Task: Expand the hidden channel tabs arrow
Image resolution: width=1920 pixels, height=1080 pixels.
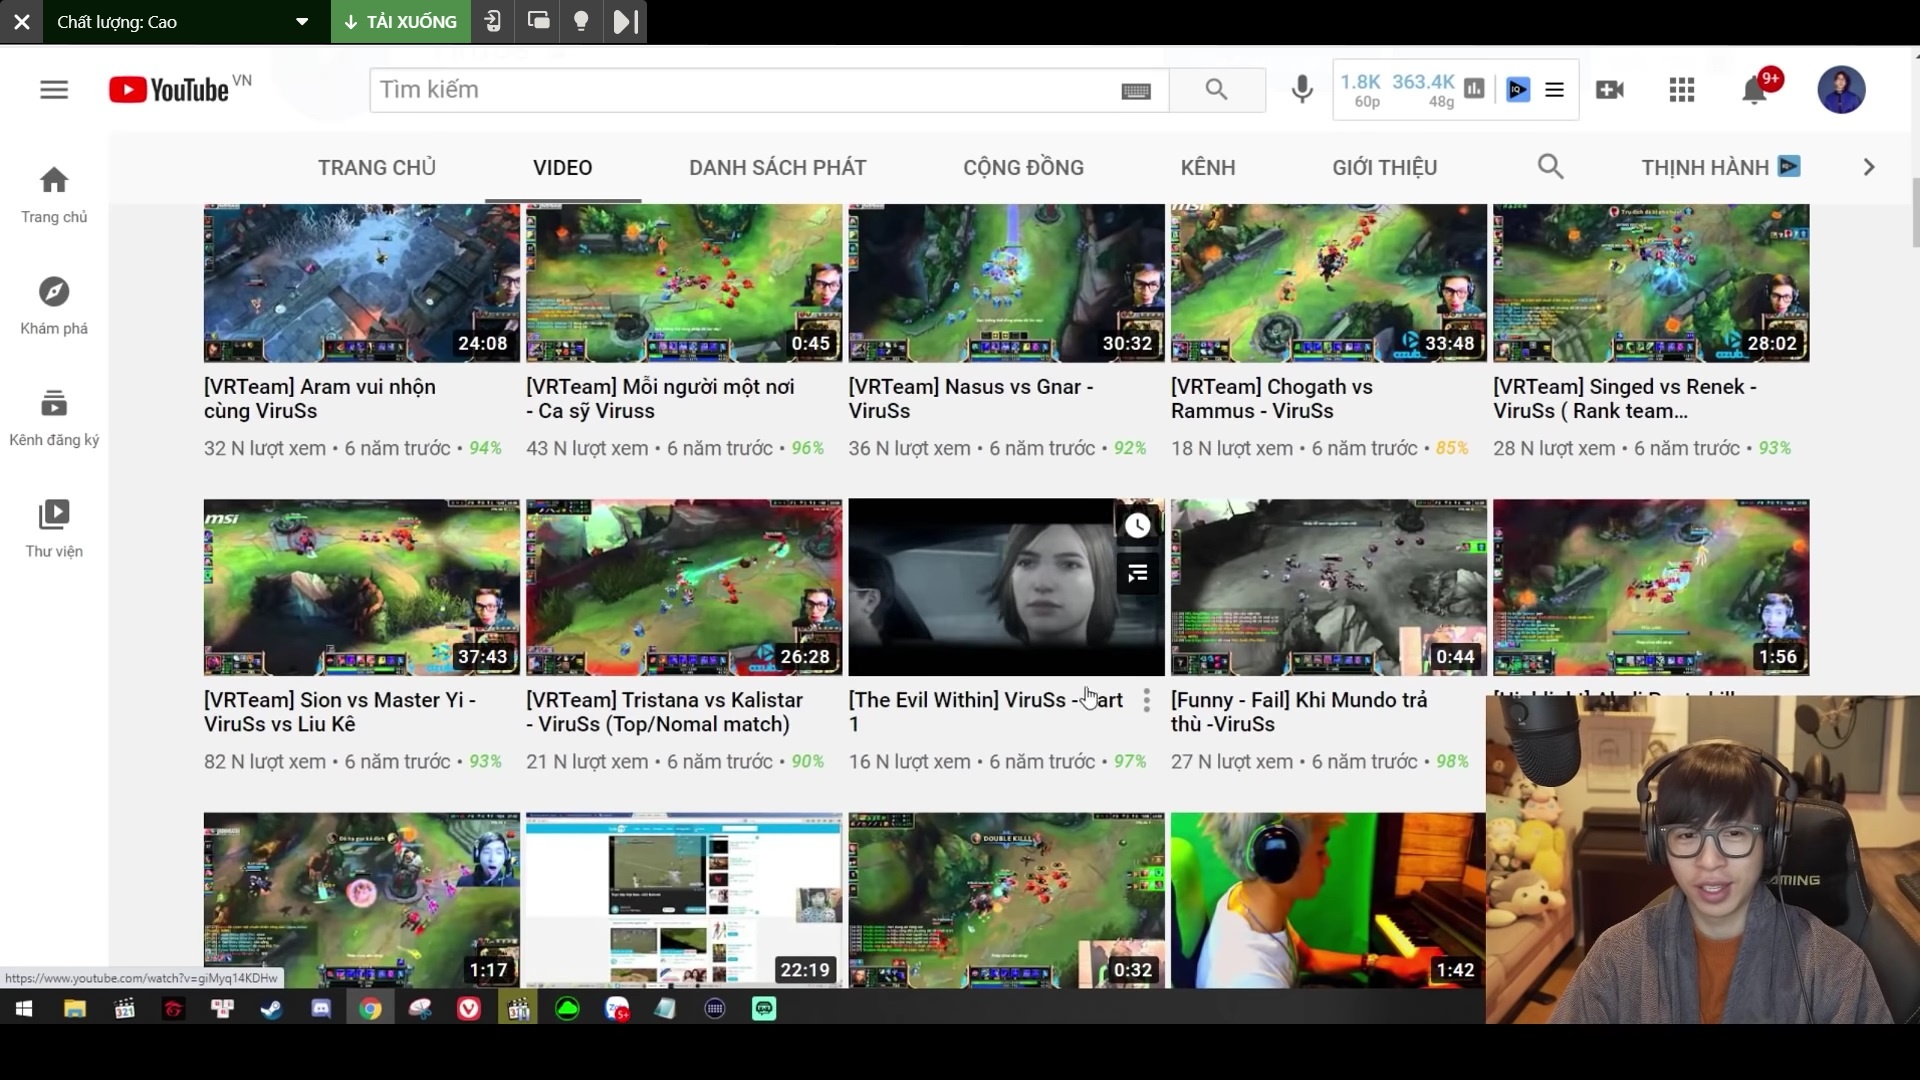Action: (1868, 167)
